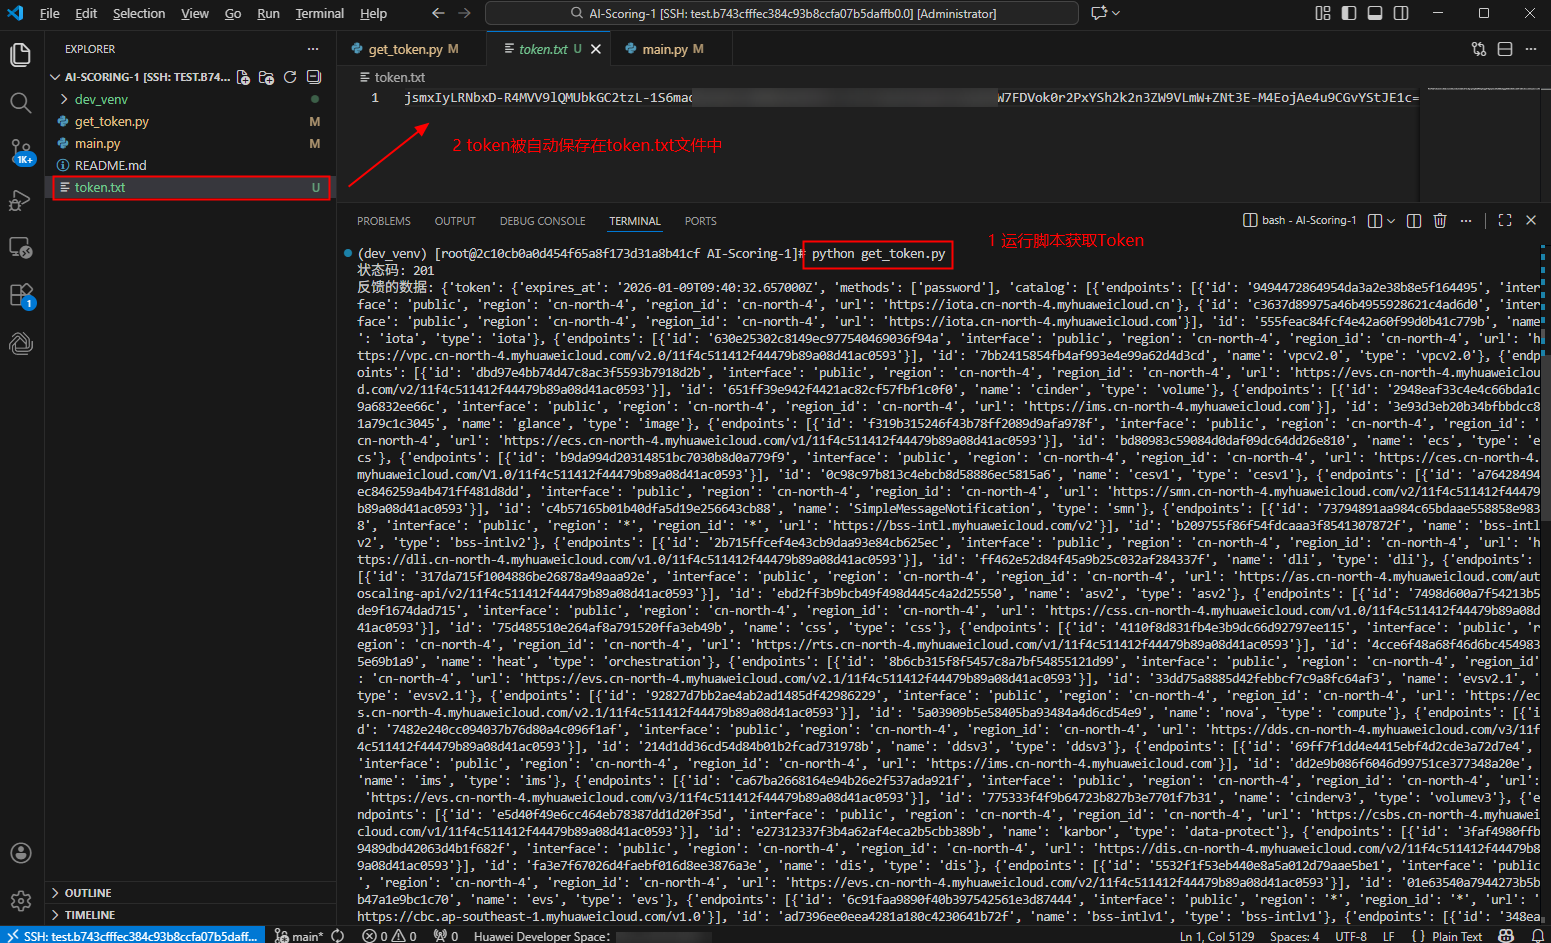Toggle the secondary side bar
Image resolution: width=1551 pixels, height=943 pixels.
1401,13
